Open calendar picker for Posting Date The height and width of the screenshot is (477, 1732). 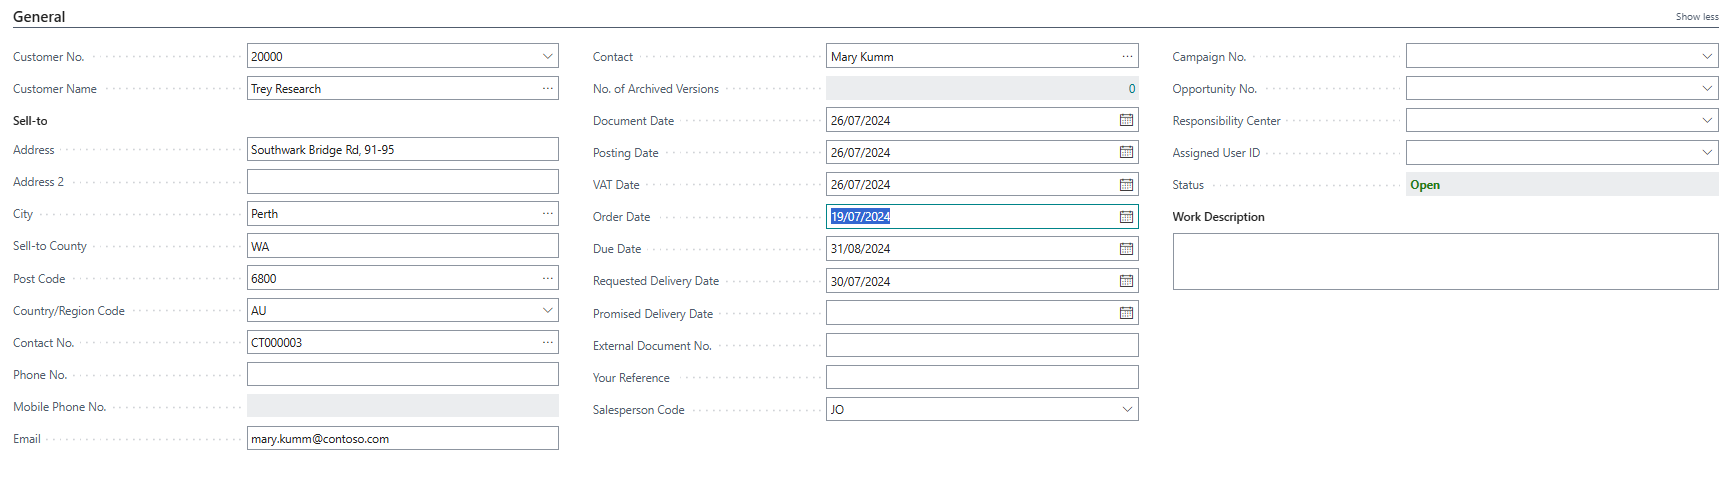(1126, 152)
